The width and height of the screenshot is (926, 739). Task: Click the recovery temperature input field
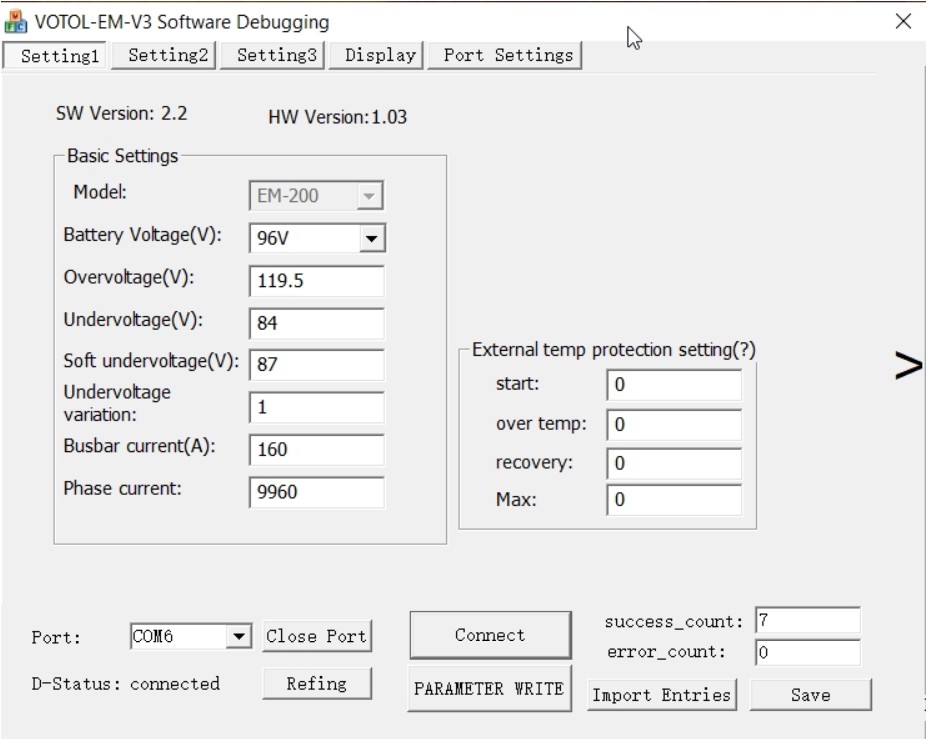(x=674, y=463)
